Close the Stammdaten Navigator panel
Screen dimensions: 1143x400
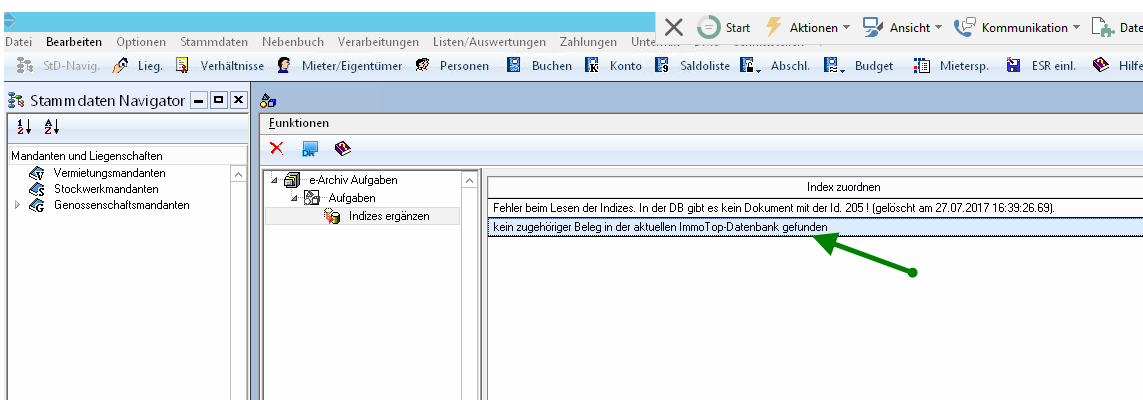[238, 101]
